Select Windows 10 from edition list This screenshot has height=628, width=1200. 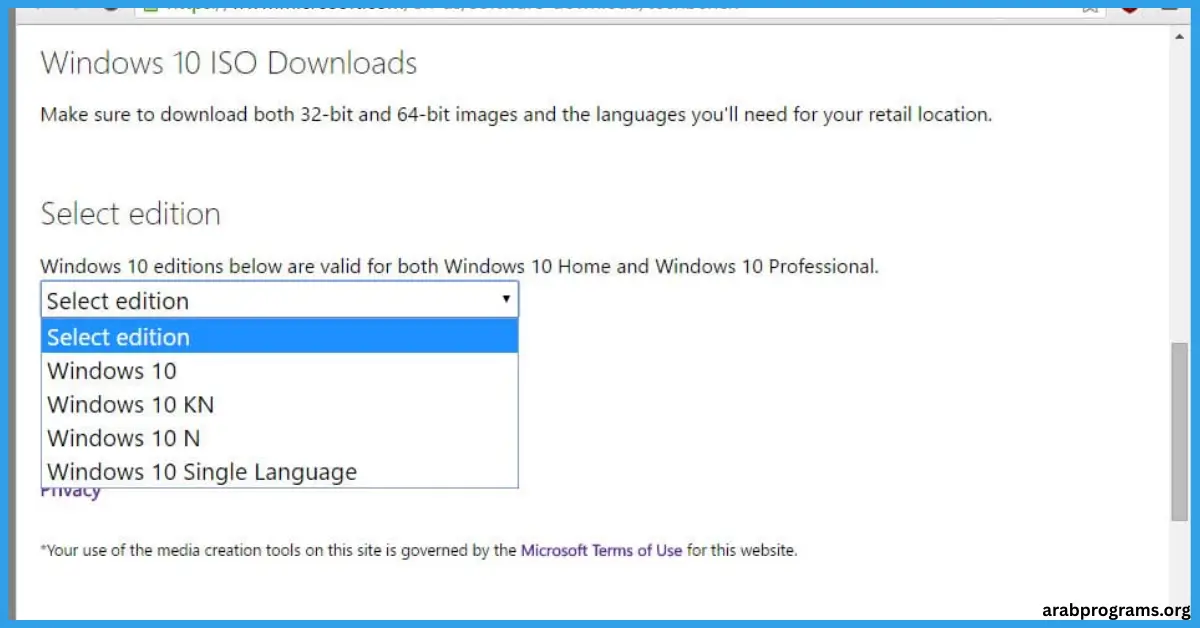point(280,371)
